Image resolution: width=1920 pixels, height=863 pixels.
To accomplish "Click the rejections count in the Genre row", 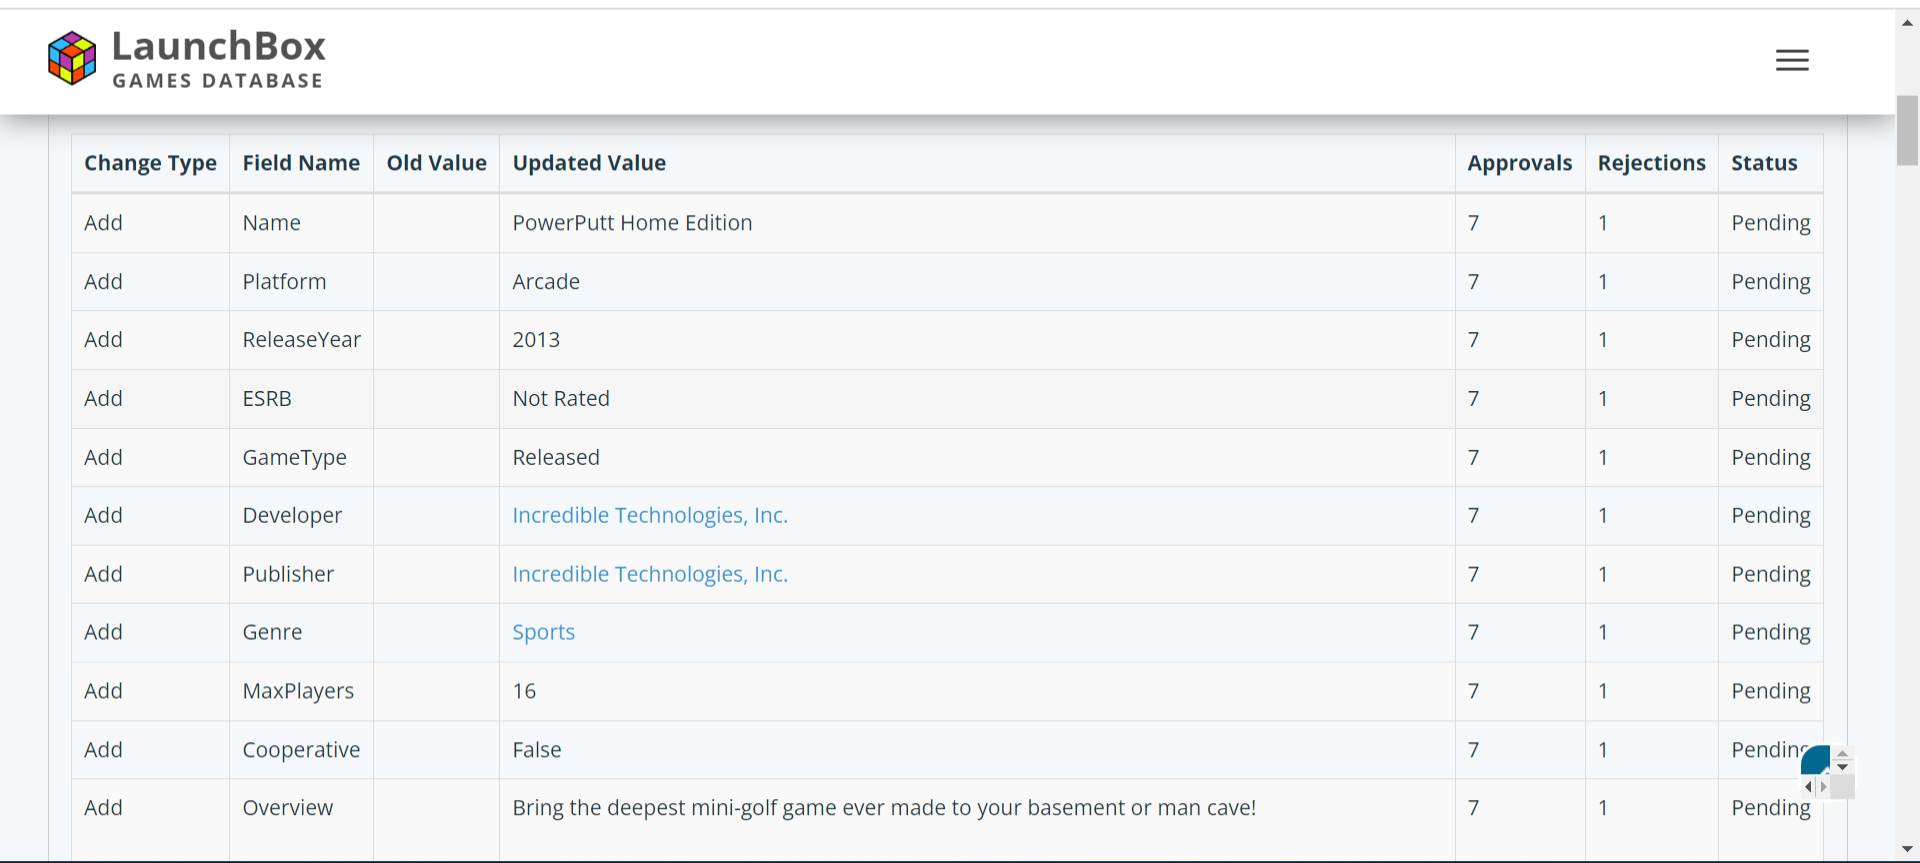I will coord(1603,632).
